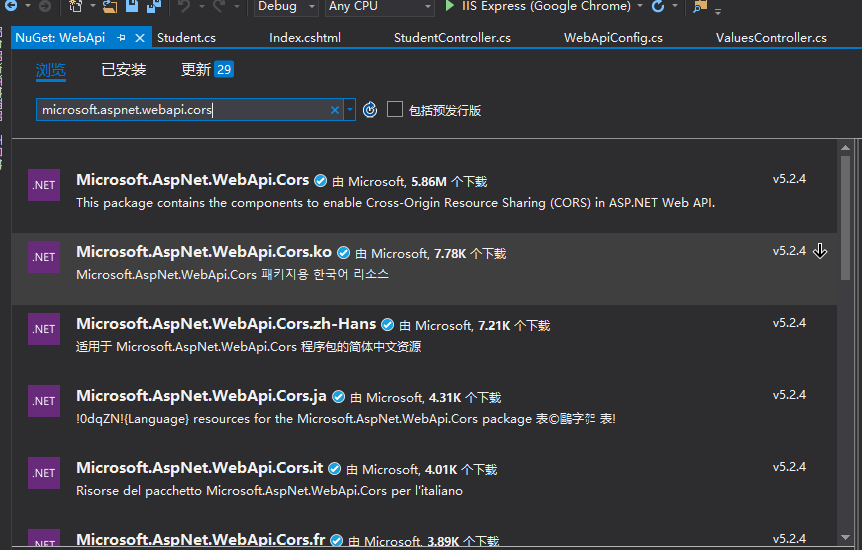
Task: Select the 已安装 (Installed) tab
Action: click(x=124, y=70)
